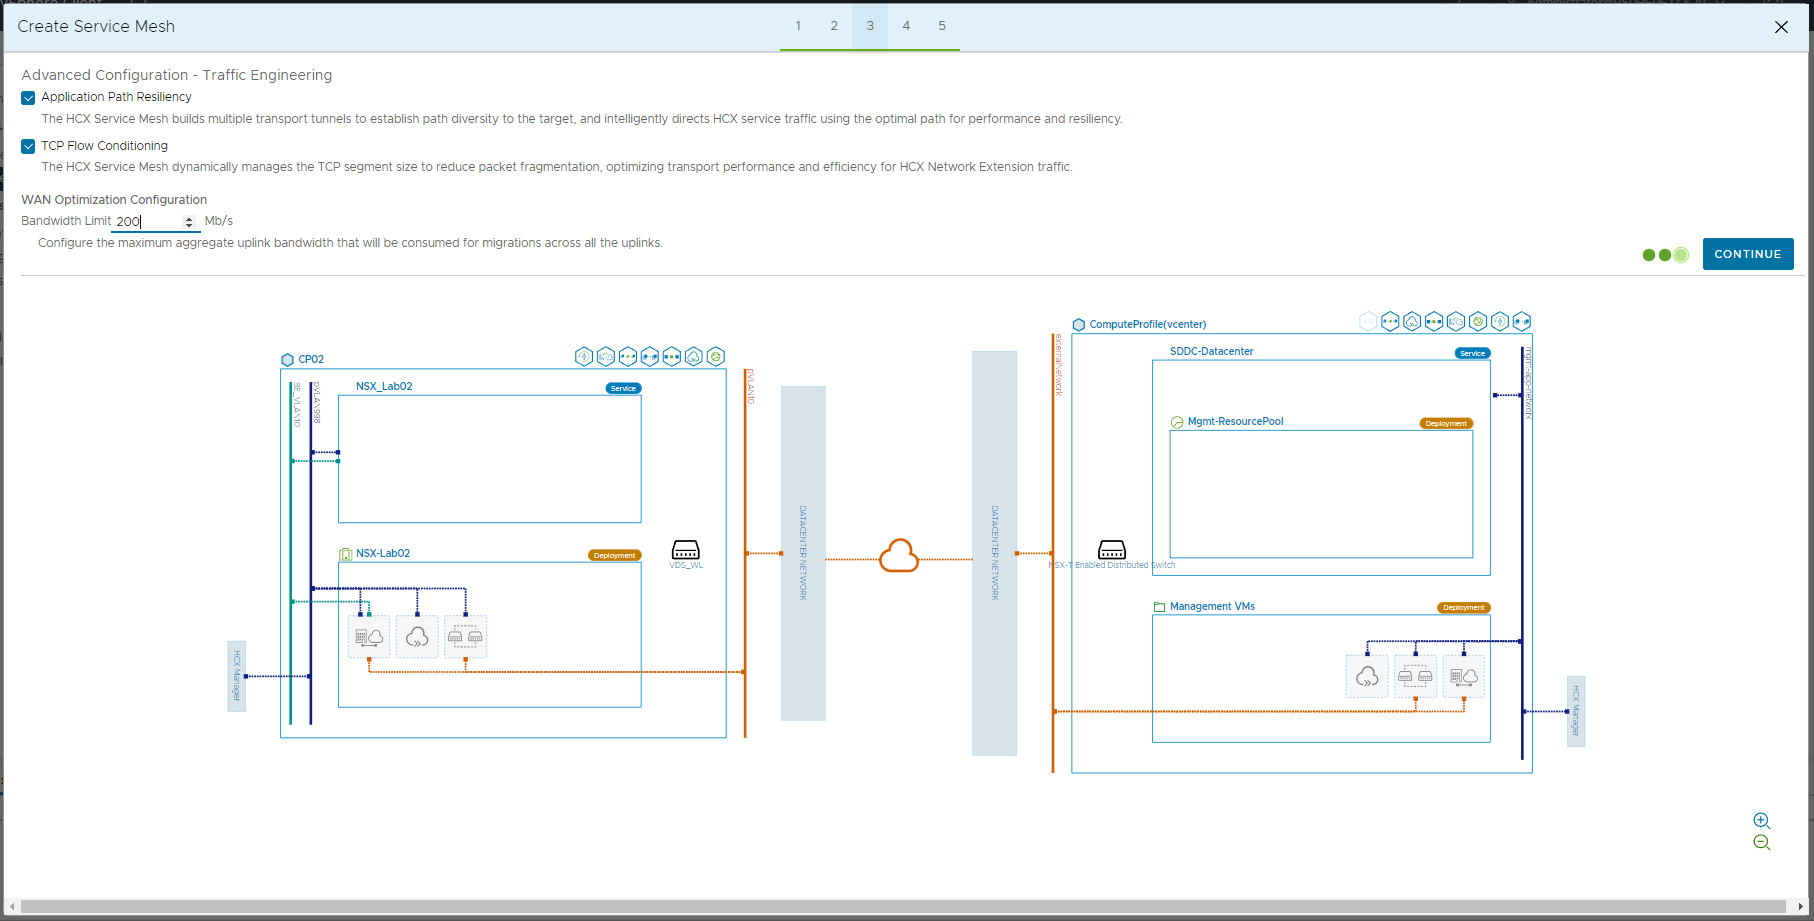Image resolution: width=1814 pixels, height=921 pixels.
Task: Click the Deployment badge on Management VMs
Action: click(x=1464, y=607)
